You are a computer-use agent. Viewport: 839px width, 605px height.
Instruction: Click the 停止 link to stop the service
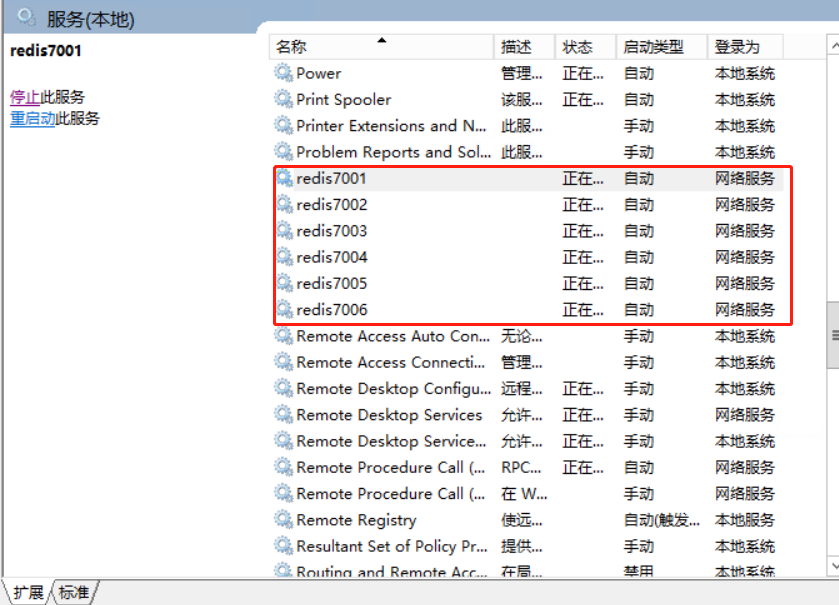[25, 97]
